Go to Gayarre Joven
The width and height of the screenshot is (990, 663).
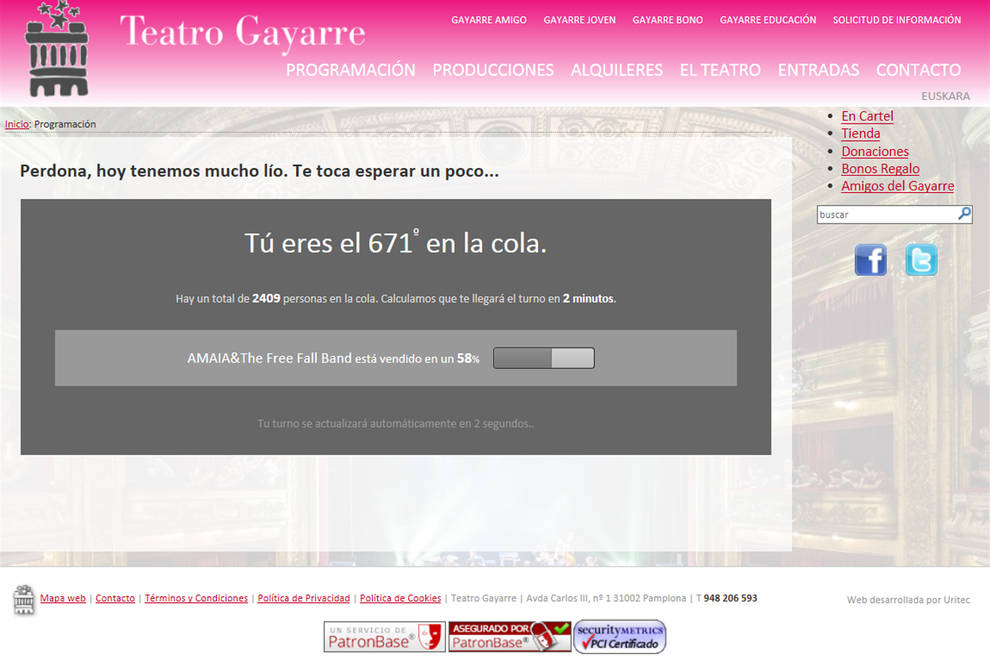tap(580, 20)
